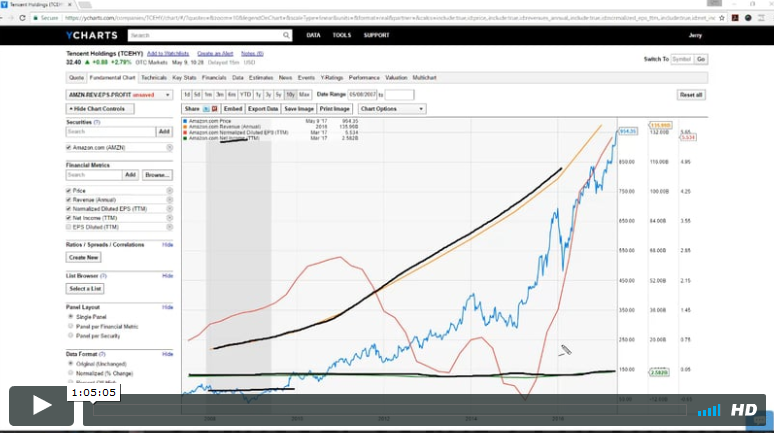
Task: Adjust the video player volume bars
Action: tap(709, 410)
